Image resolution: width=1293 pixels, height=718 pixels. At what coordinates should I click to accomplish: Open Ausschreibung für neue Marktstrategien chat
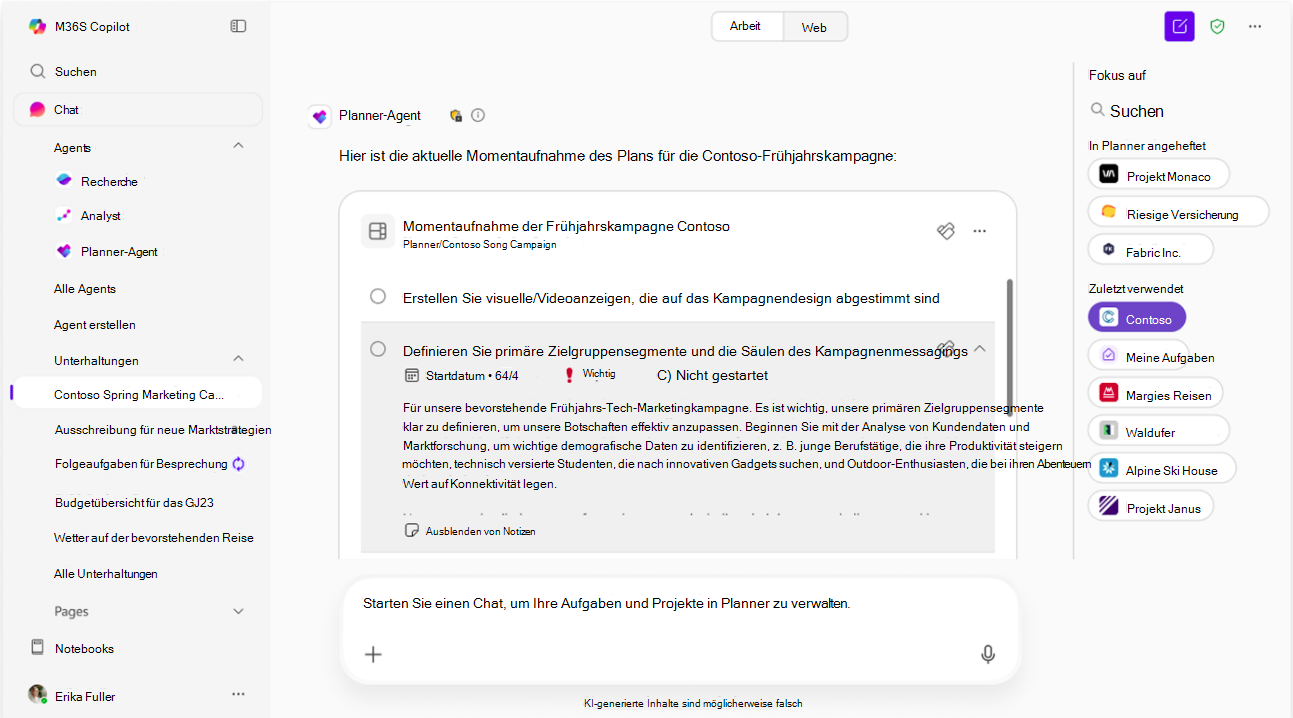[163, 429]
